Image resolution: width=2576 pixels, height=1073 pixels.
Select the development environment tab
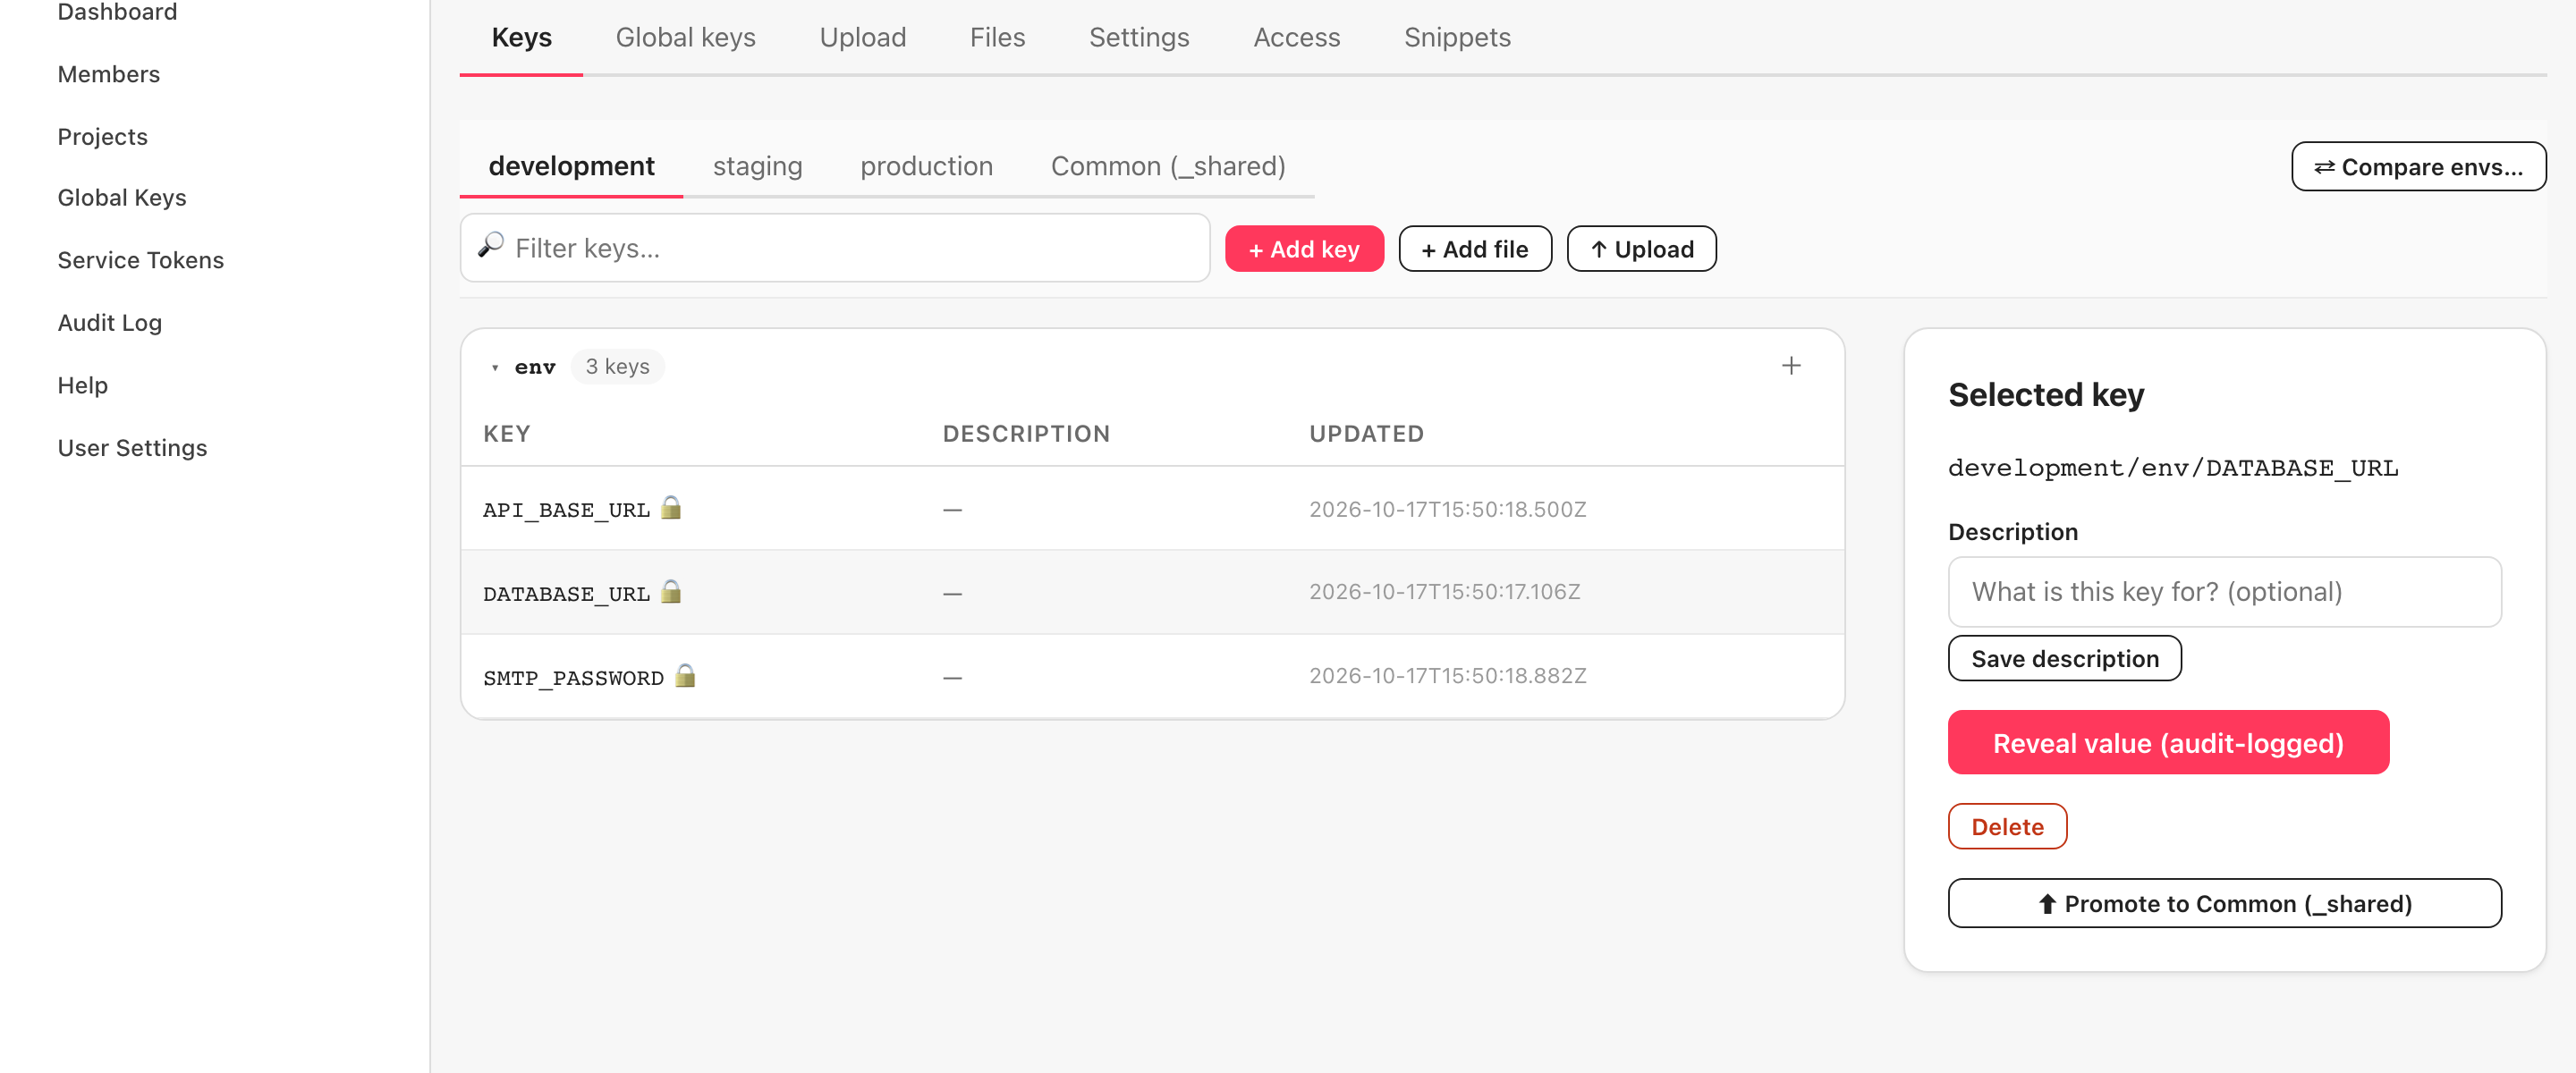point(571,166)
